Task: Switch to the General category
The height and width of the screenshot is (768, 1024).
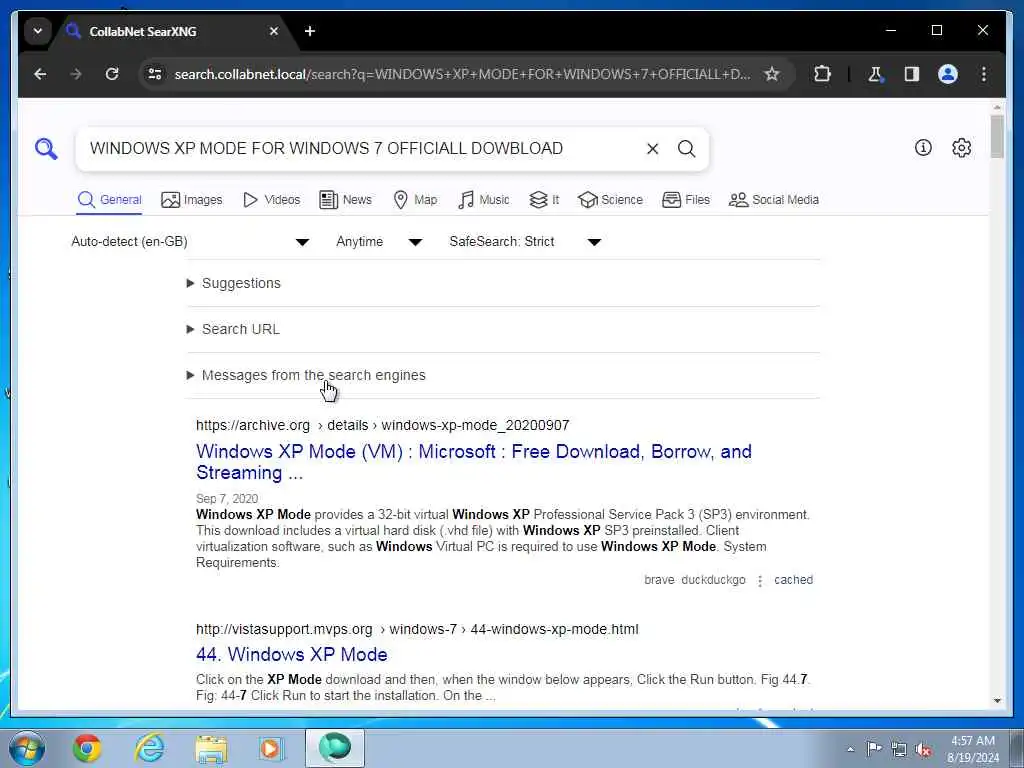Action: coord(109,200)
